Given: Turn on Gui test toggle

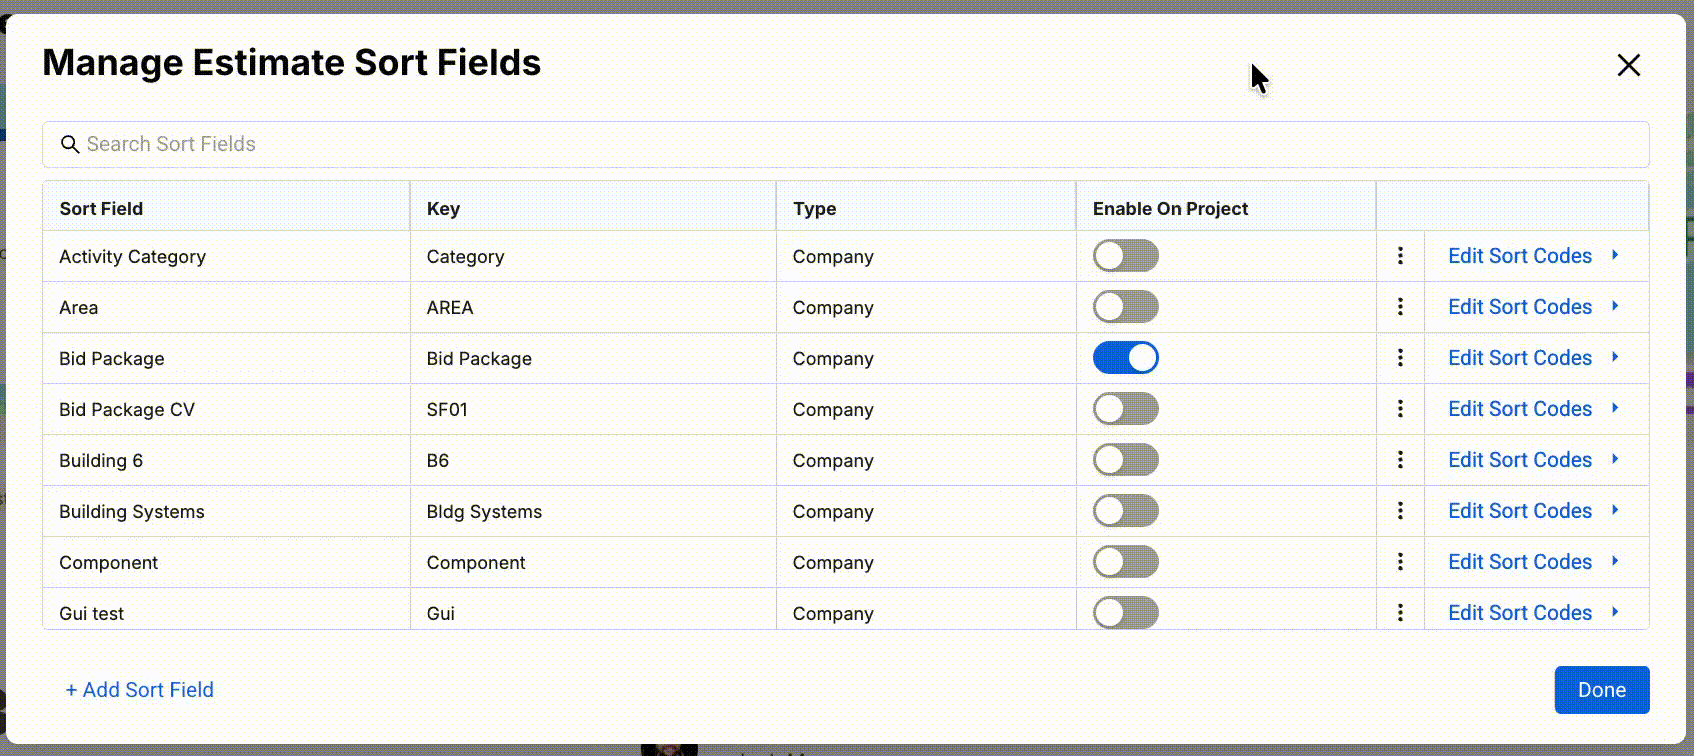Looking at the screenshot, I should point(1125,612).
